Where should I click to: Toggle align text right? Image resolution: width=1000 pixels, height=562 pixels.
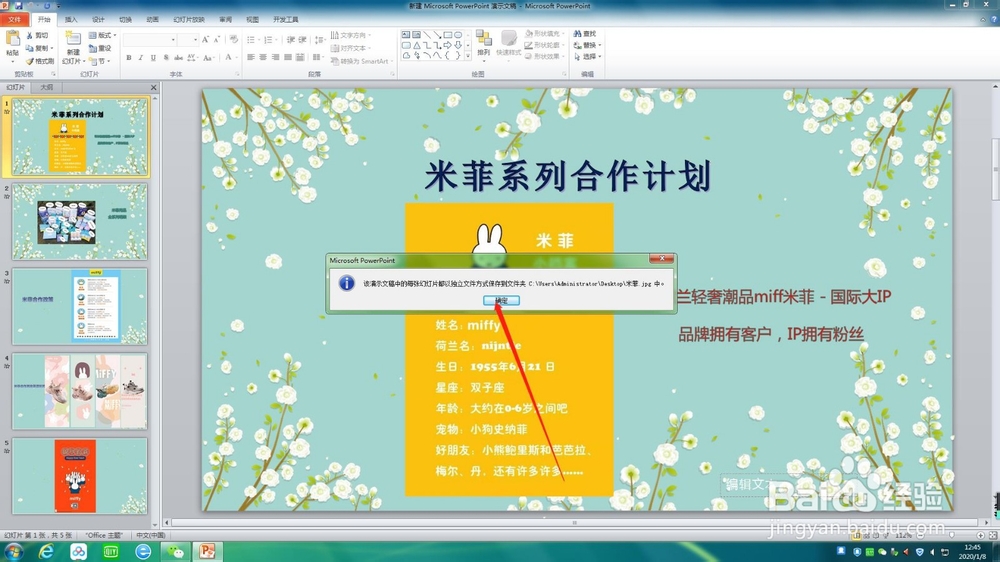[275, 57]
